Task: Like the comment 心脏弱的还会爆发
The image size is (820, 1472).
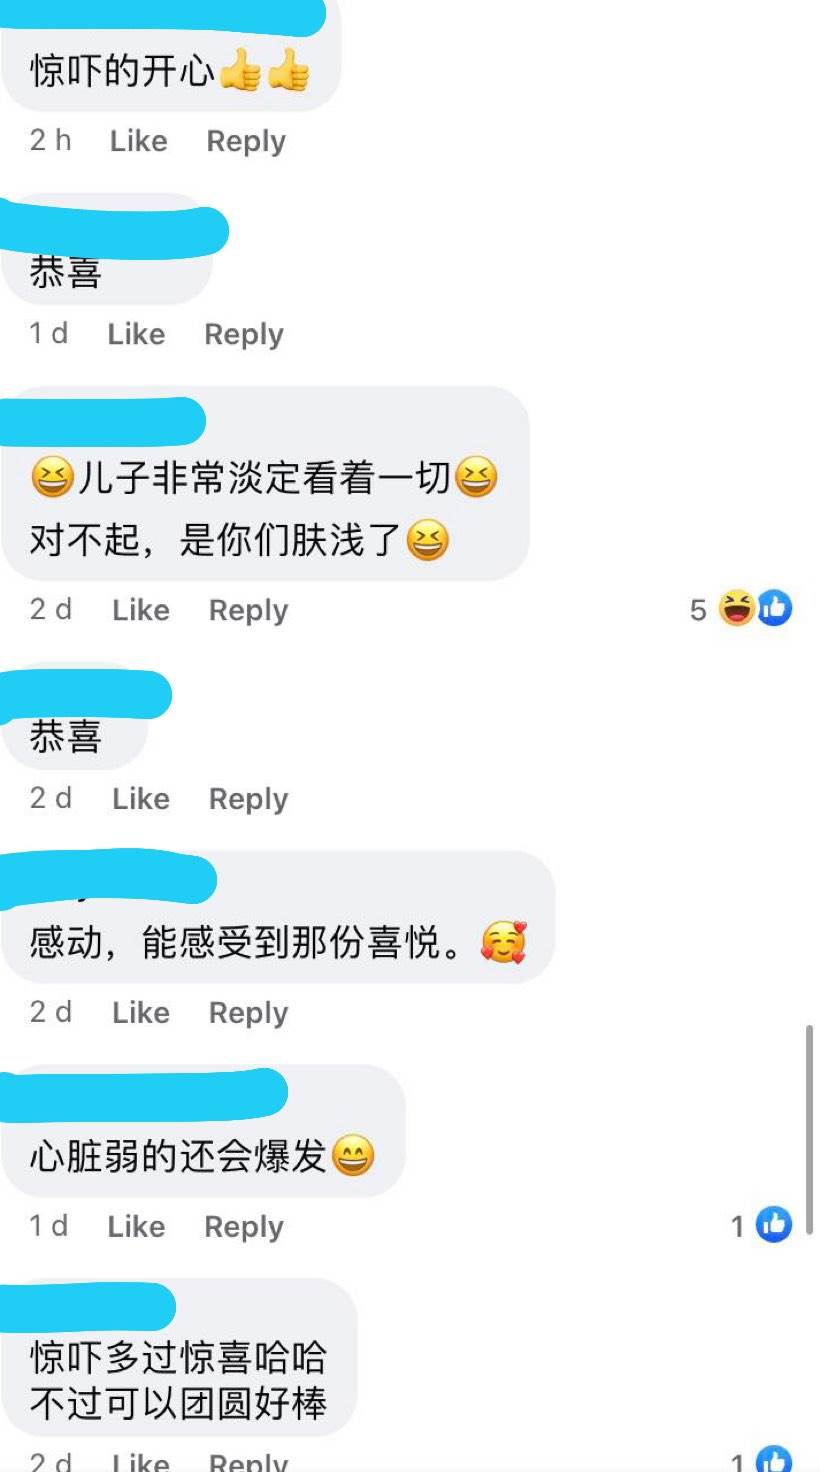Action: 136,1227
